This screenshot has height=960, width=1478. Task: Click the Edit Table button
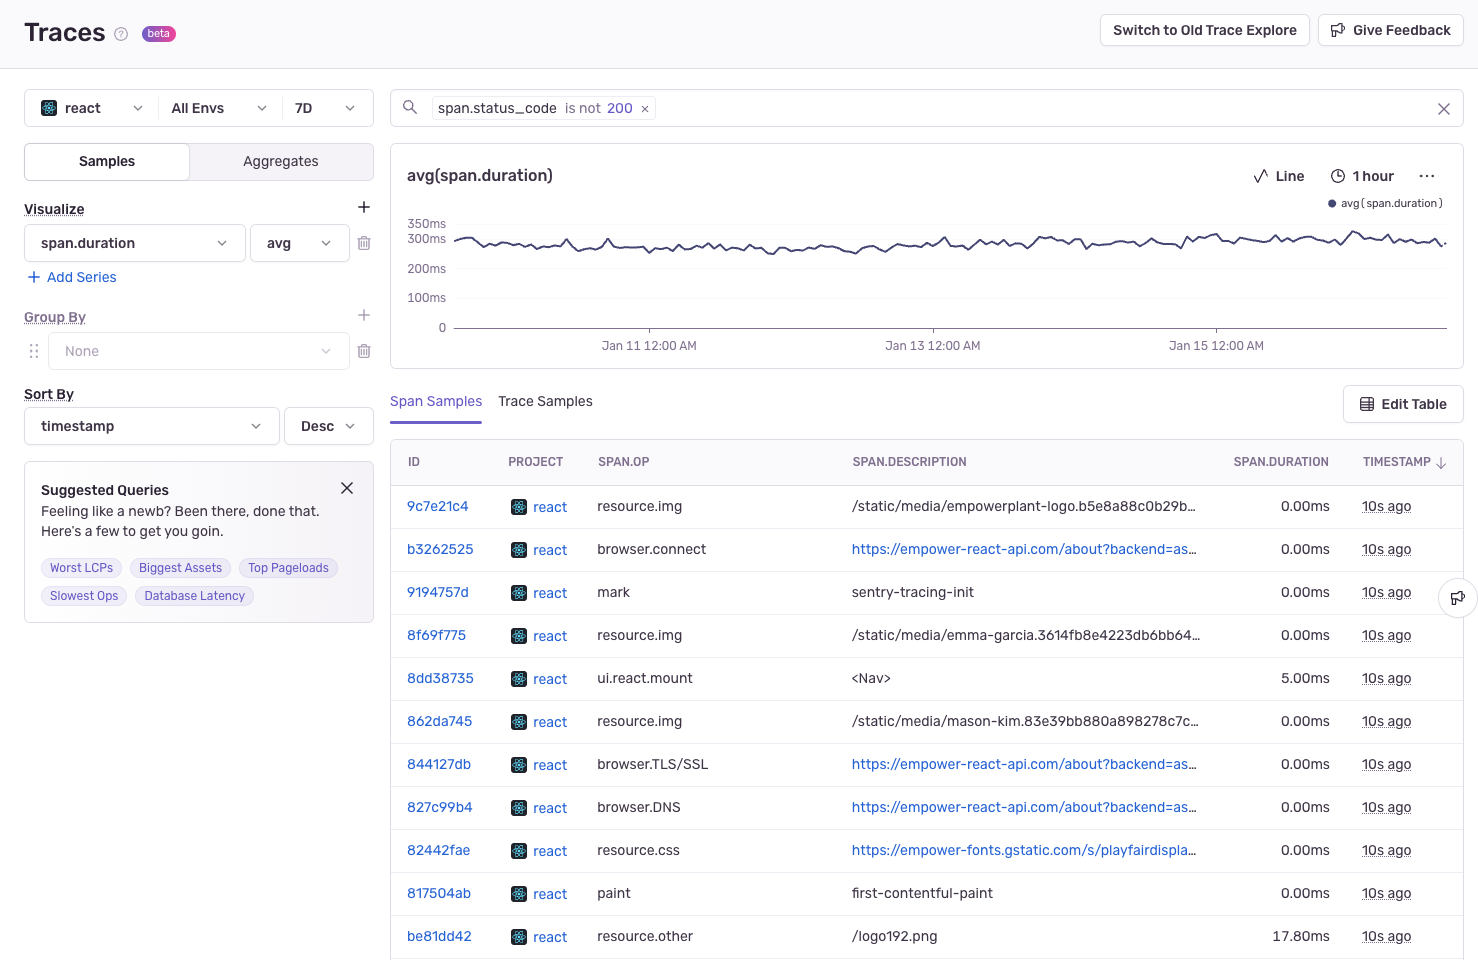click(1403, 404)
